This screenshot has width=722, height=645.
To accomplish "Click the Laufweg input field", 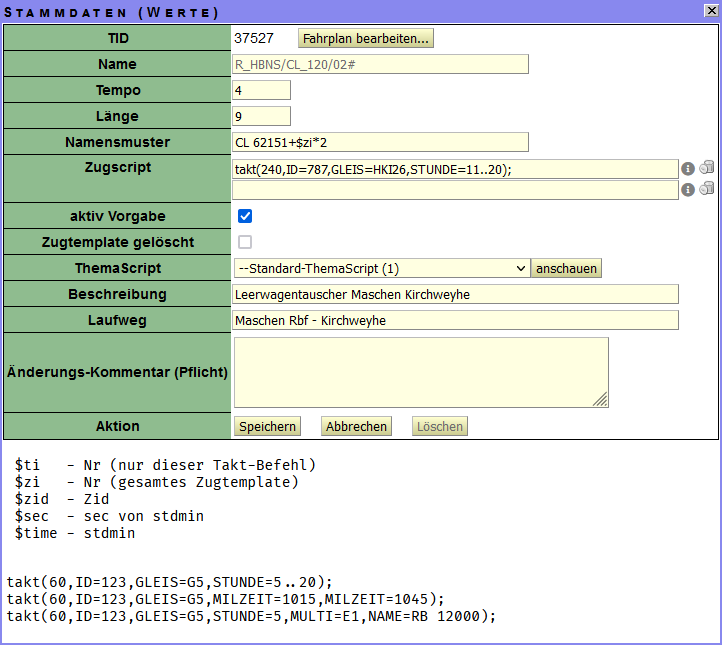I will [x=455, y=320].
